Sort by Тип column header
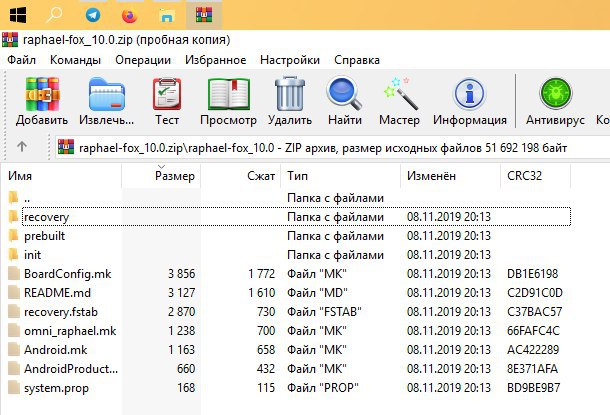Viewport: 610px width, 415px height. (x=340, y=176)
